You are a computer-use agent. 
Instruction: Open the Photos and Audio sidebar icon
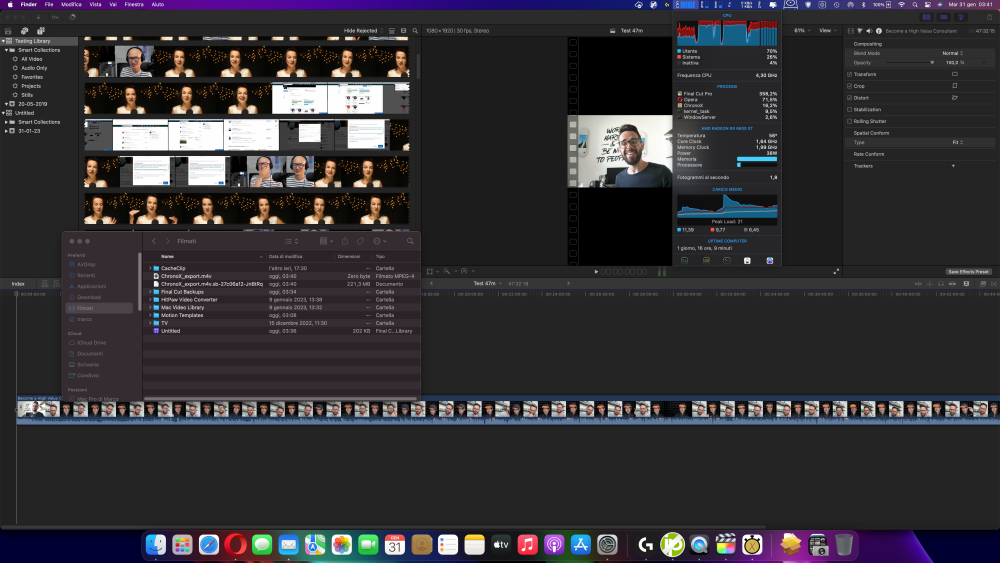click(x=24, y=31)
